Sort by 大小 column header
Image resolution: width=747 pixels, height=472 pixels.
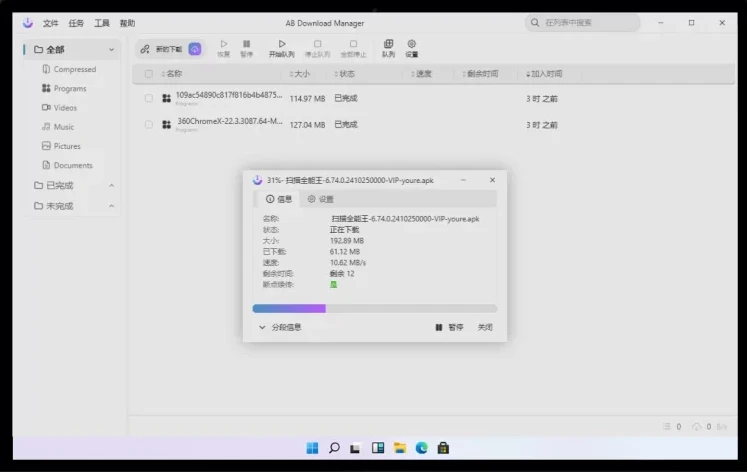pos(300,74)
